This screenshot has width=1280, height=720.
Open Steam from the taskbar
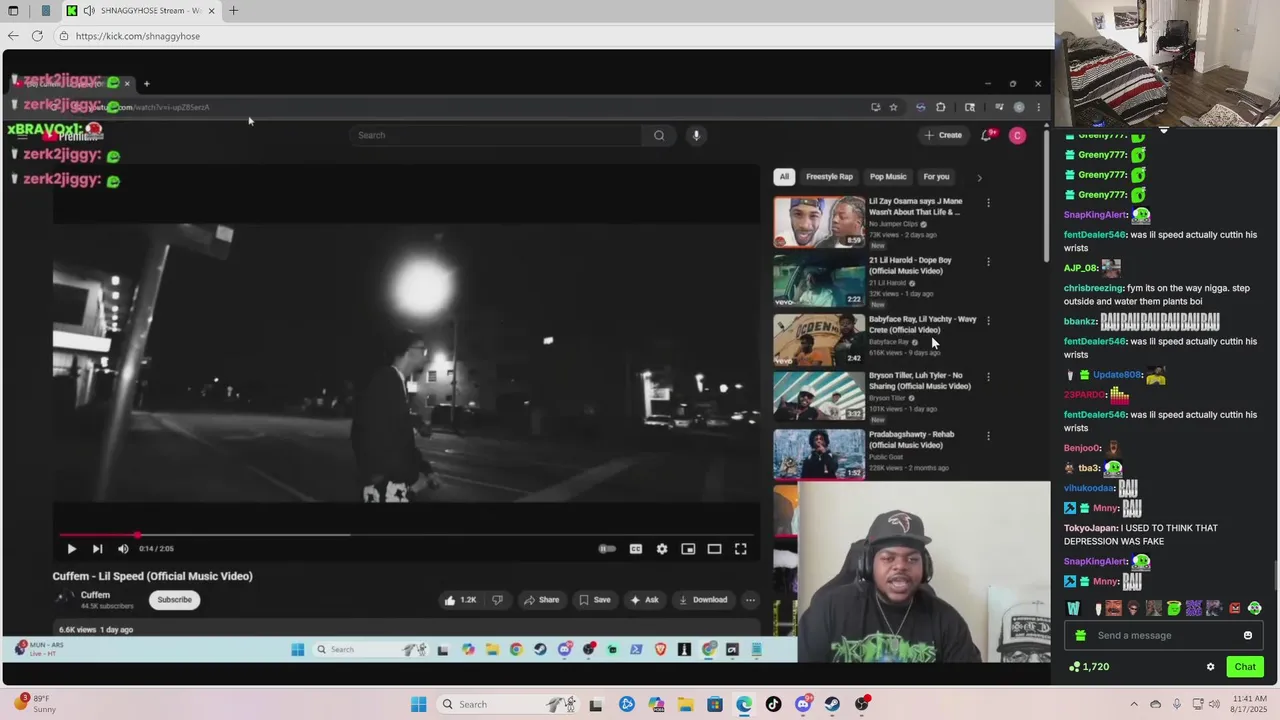(832, 704)
